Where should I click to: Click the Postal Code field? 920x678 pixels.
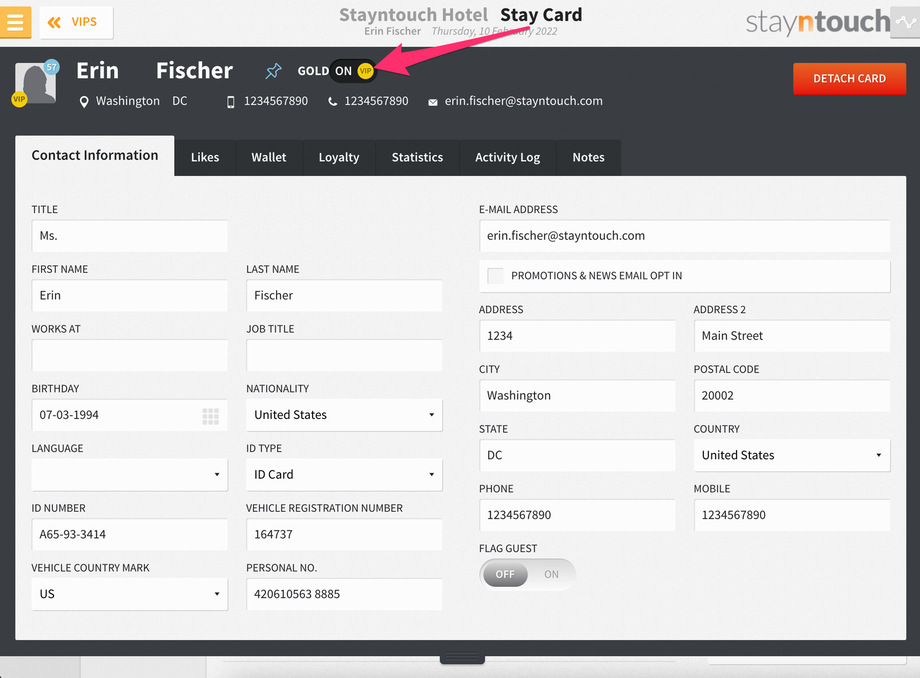coord(792,396)
